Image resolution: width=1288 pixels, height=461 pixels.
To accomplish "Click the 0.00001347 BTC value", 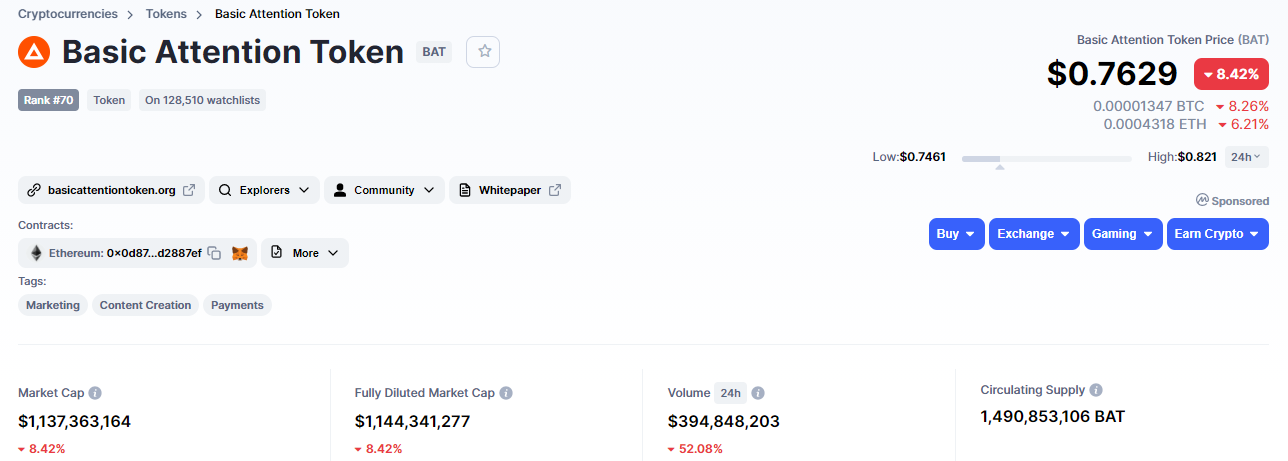I will click(x=1149, y=106).
